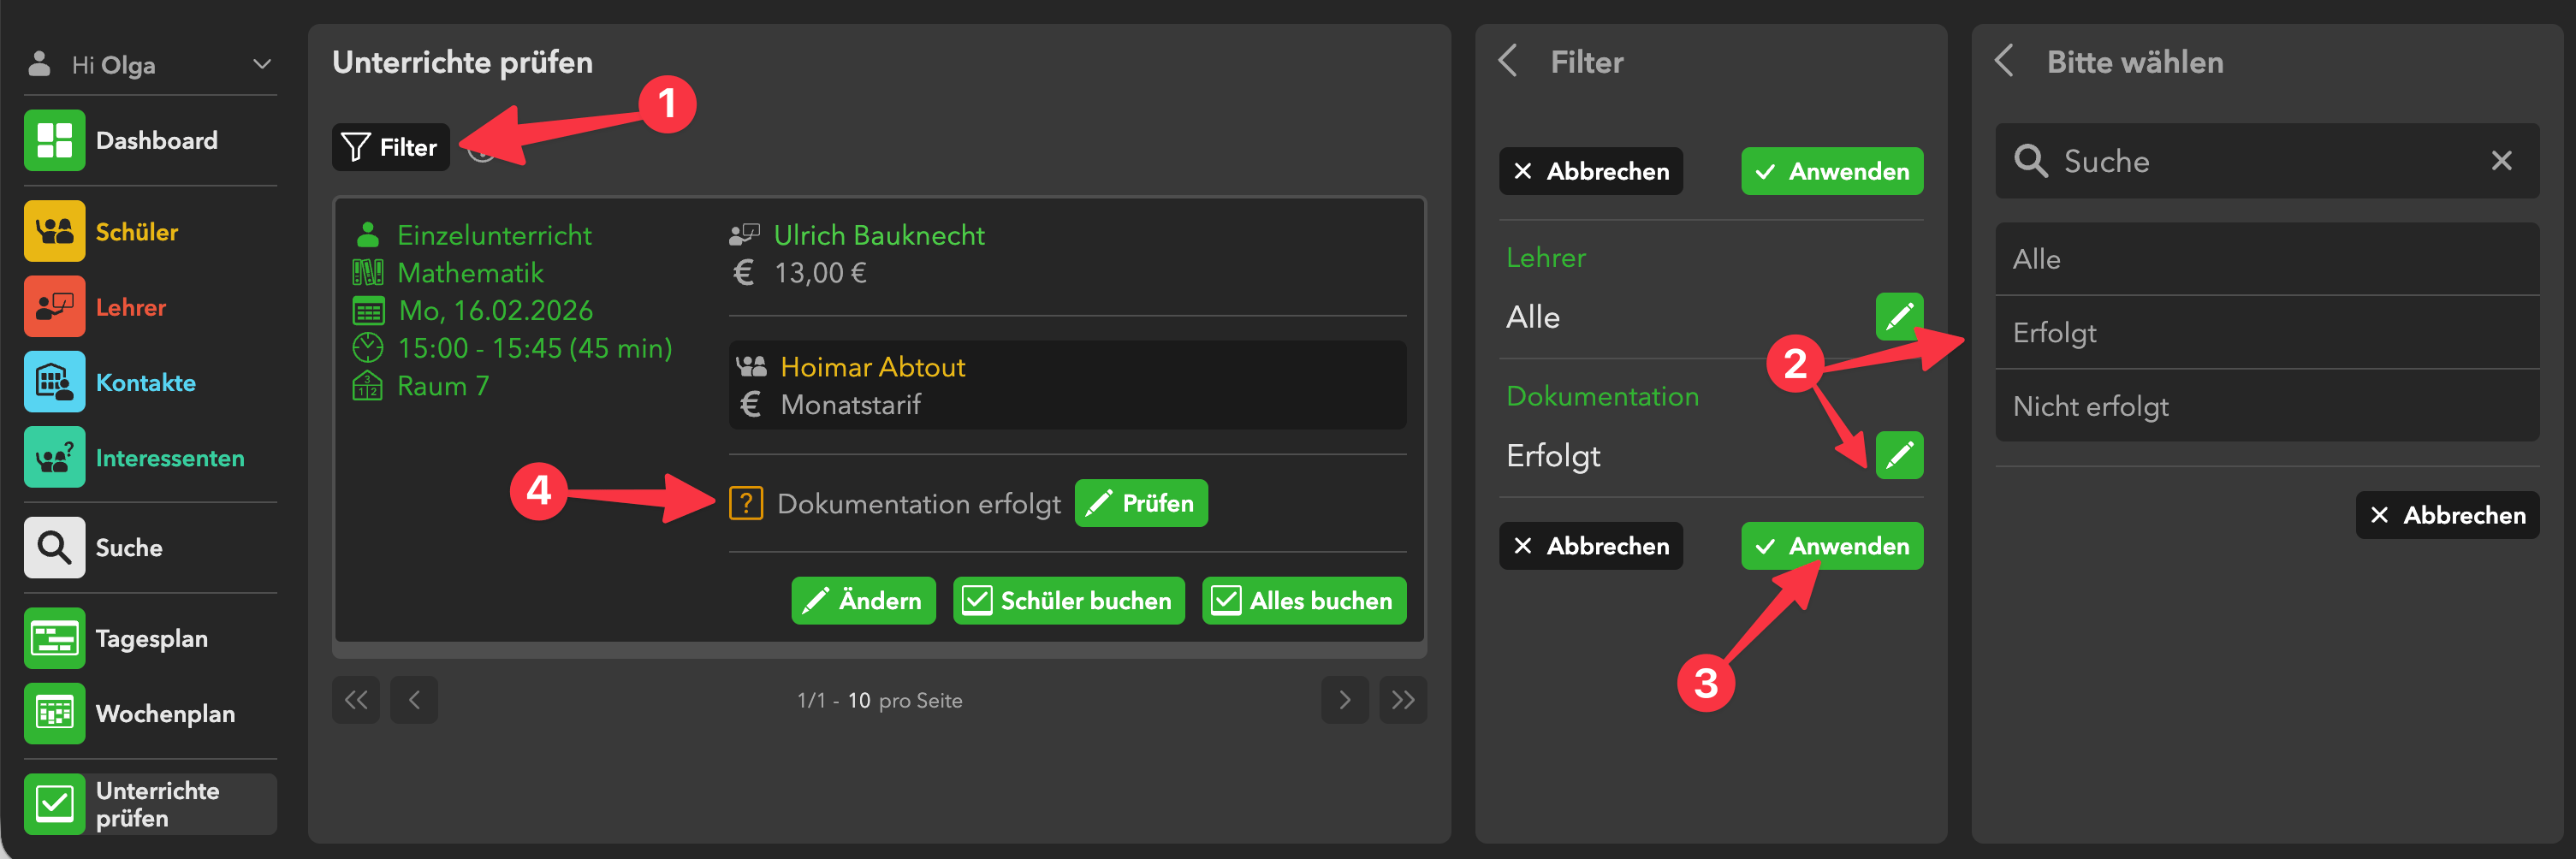Go back from Bitte wählen panel
The height and width of the screenshot is (859, 2576).
point(2004,61)
